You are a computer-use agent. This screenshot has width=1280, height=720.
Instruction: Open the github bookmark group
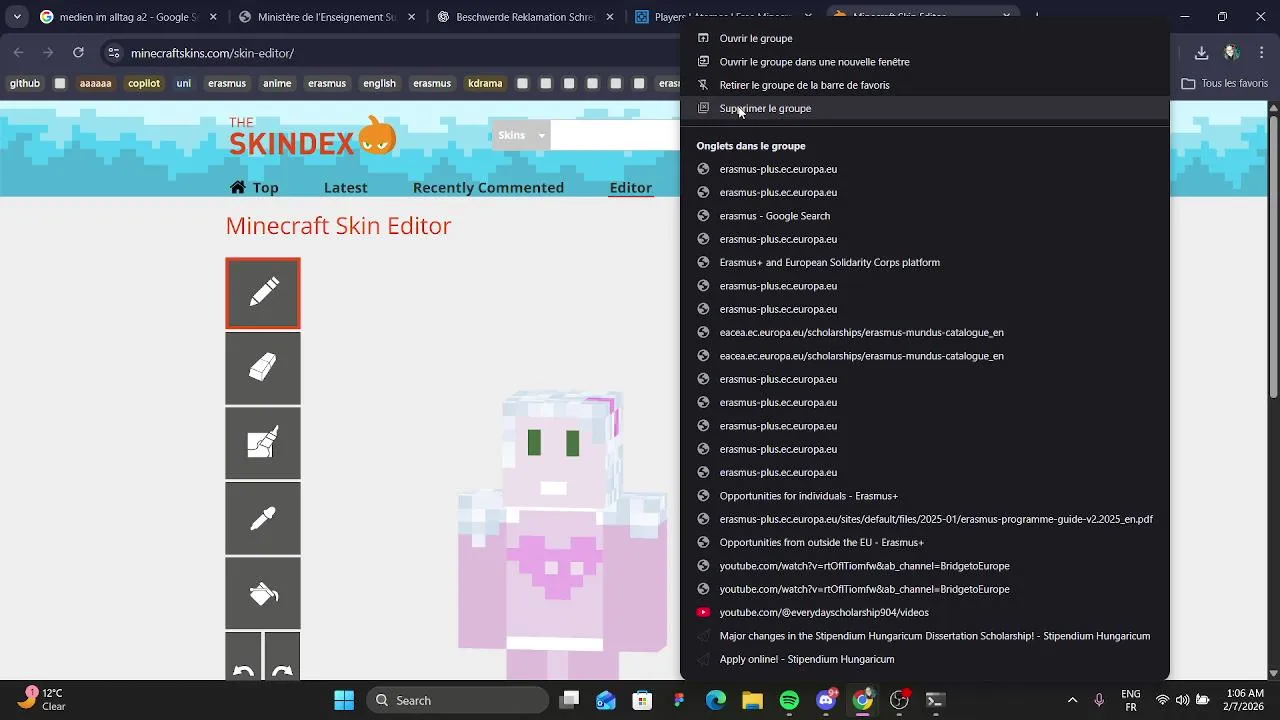(25, 84)
